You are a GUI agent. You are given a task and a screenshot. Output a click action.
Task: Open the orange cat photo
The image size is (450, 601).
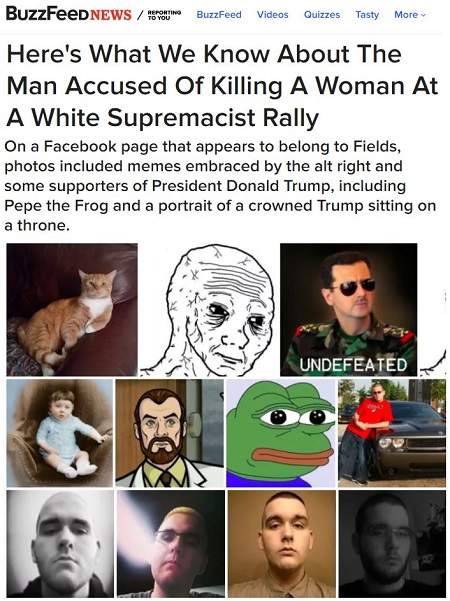point(72,309)
